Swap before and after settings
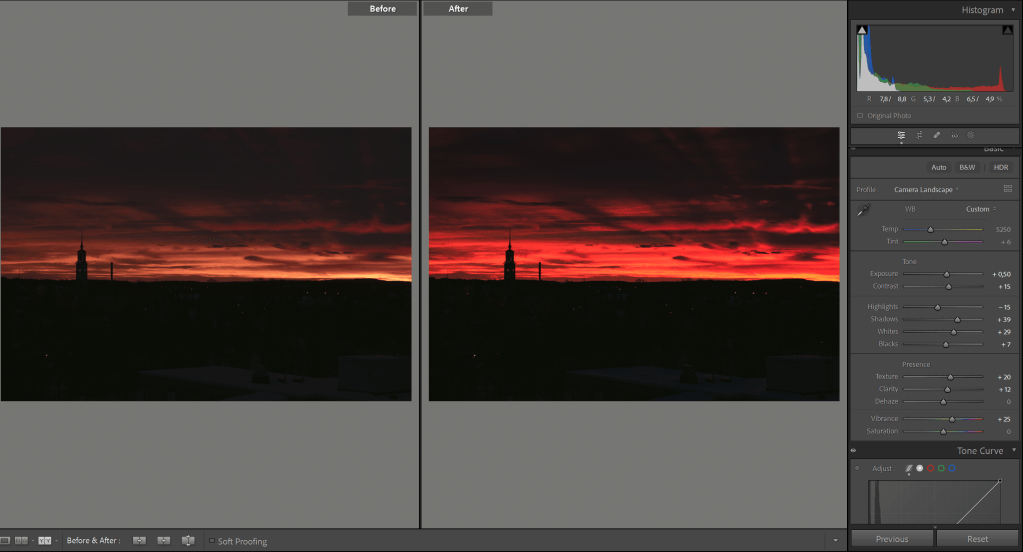 (x=187, y=541)
